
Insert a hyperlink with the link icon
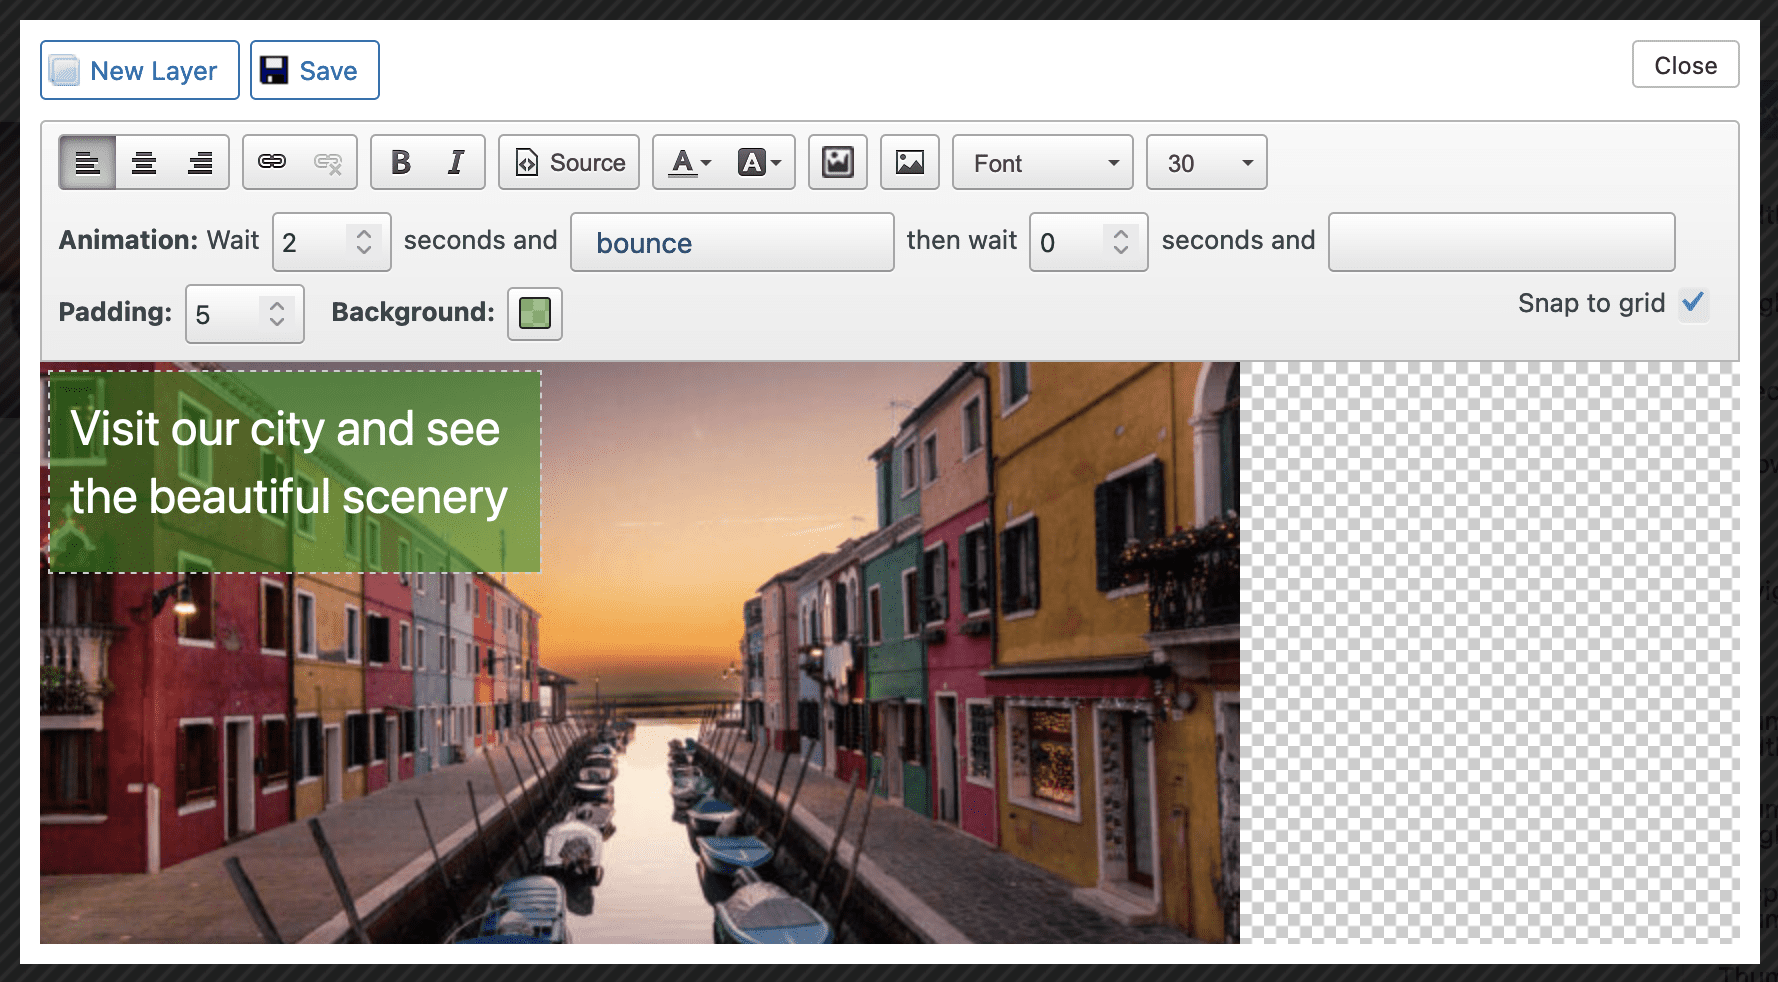[x=272, y=162]
